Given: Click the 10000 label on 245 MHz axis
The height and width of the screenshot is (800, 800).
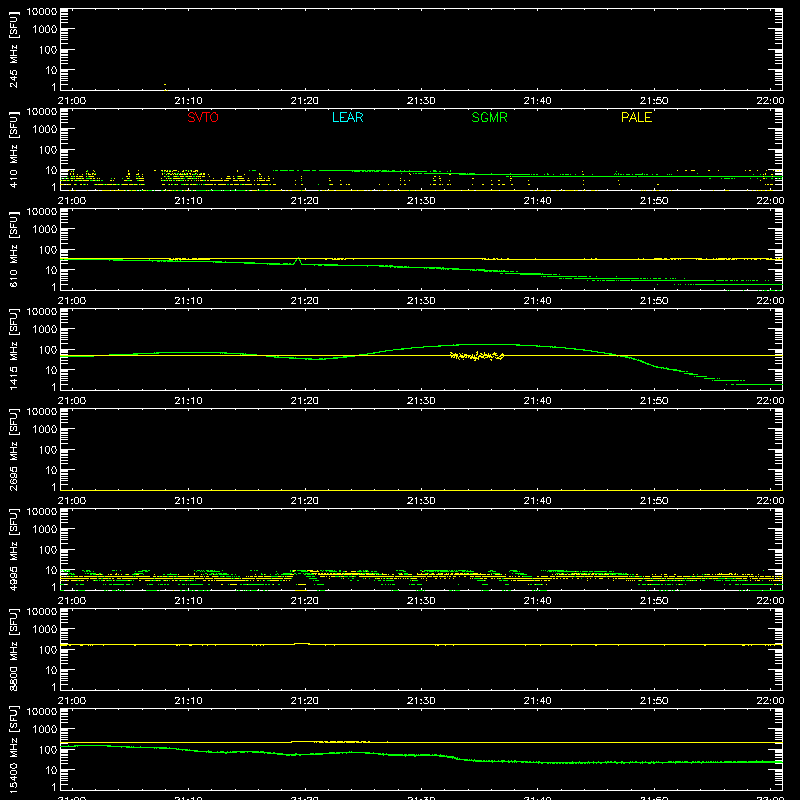Looking at the screenshot, I should pos(42,12).
